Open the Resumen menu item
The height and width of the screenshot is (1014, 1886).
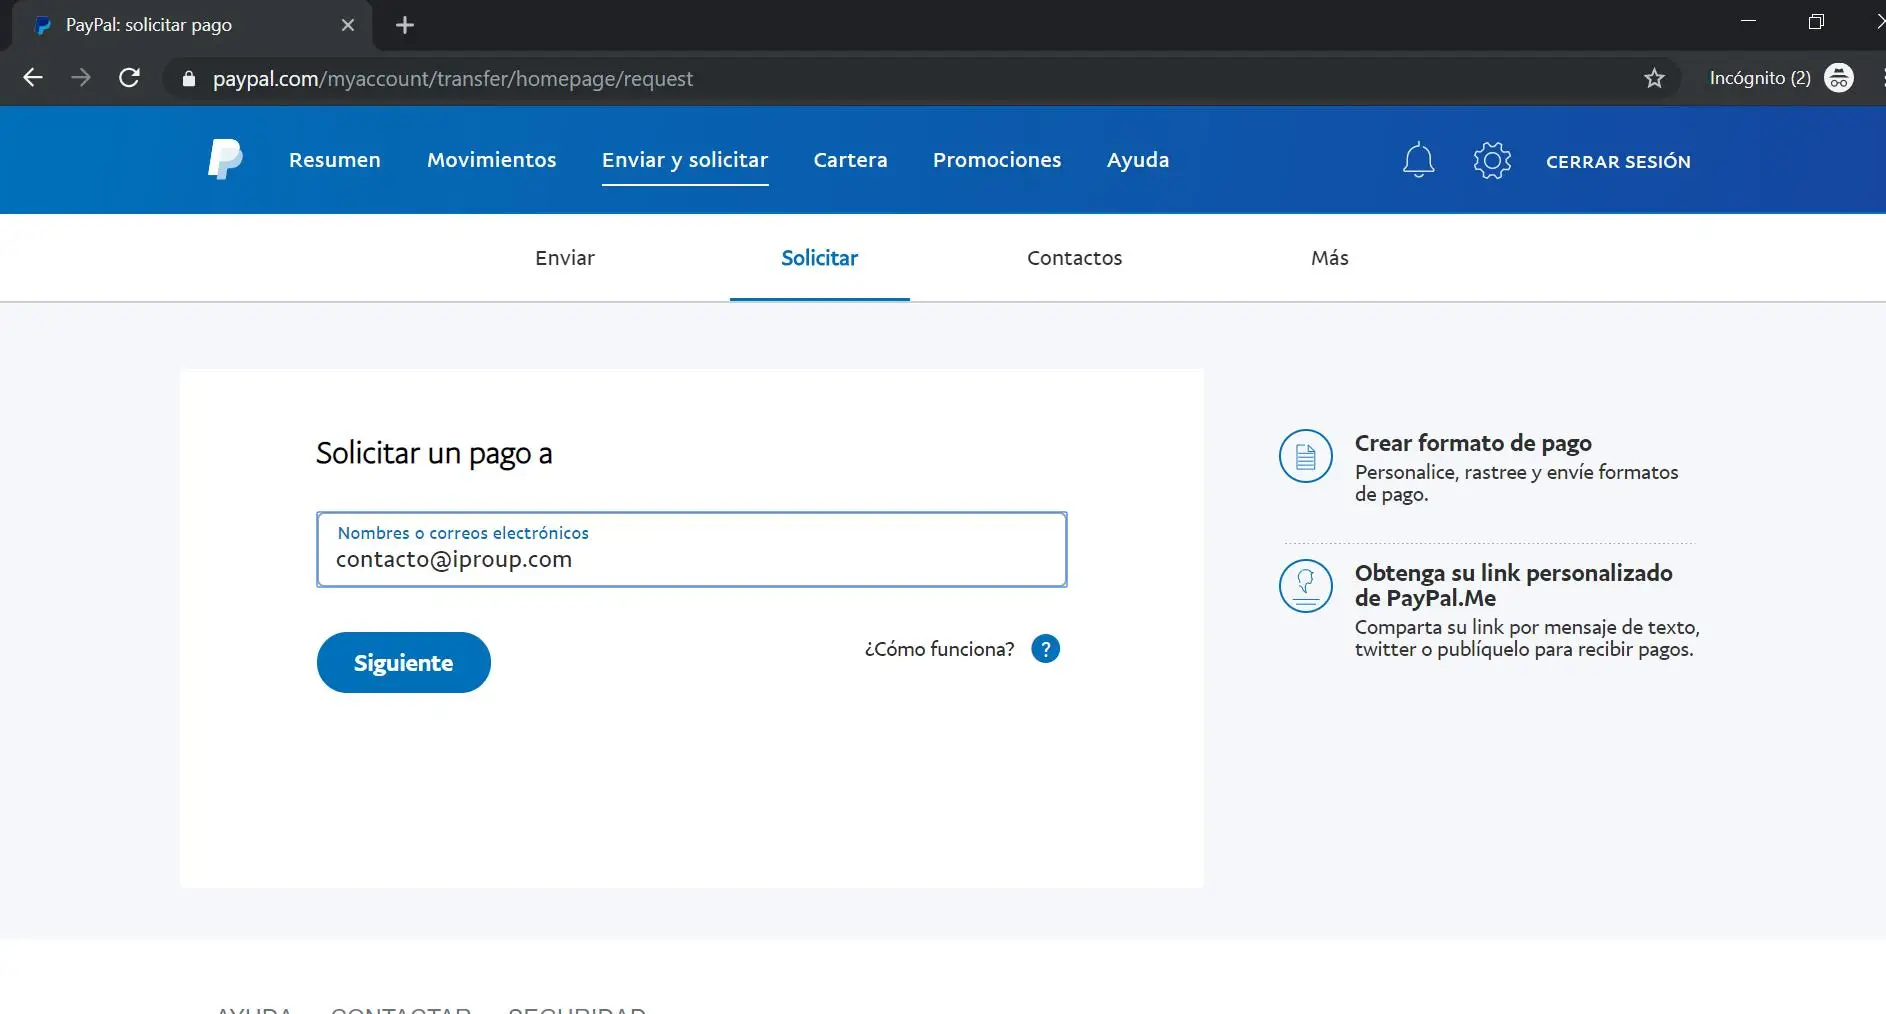[x=335, y=160]
